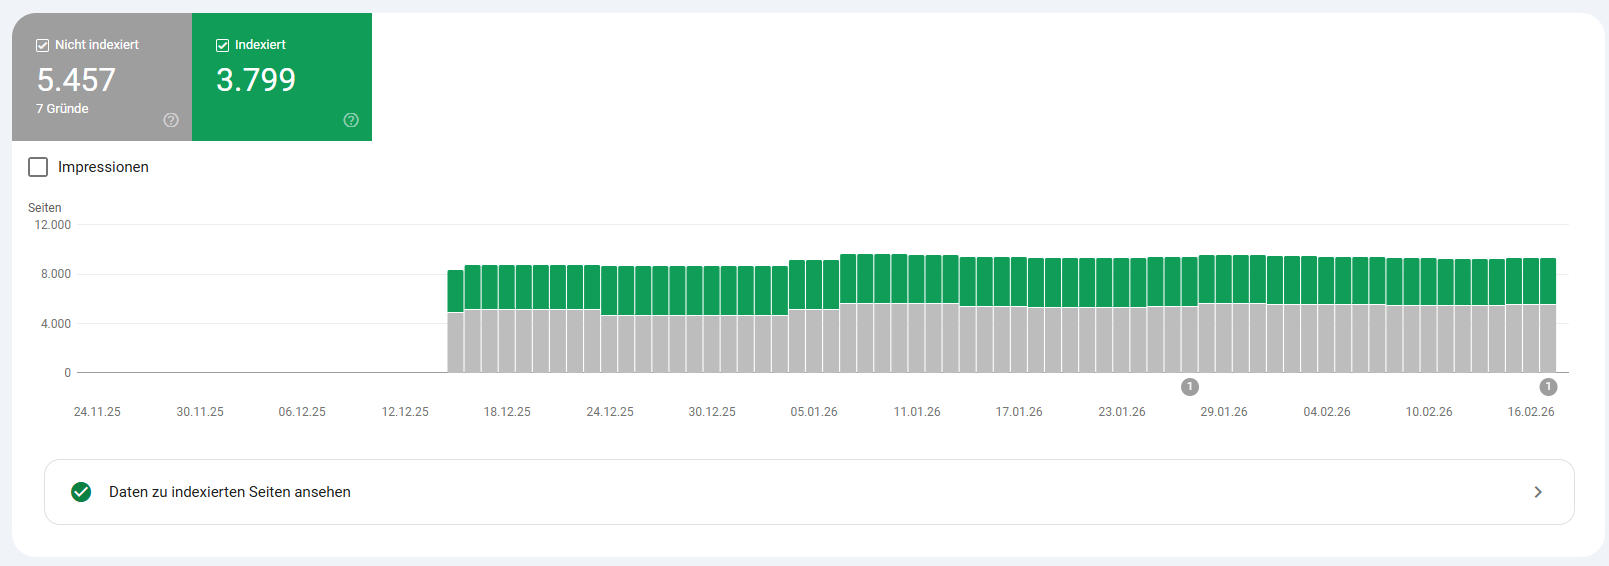Click green checkmark icon beside indexed pages row
Viewport: 1609px width, 566px height.
tap(81, 492)
